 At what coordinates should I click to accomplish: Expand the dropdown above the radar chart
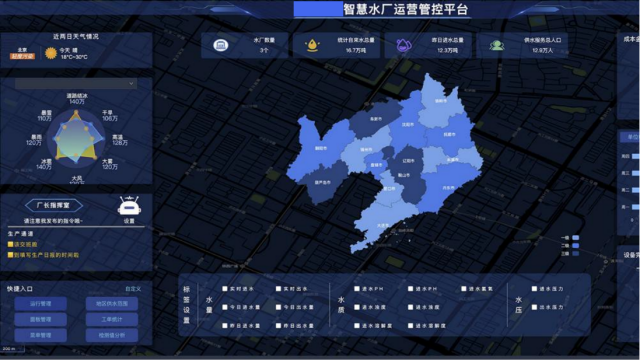76,84
